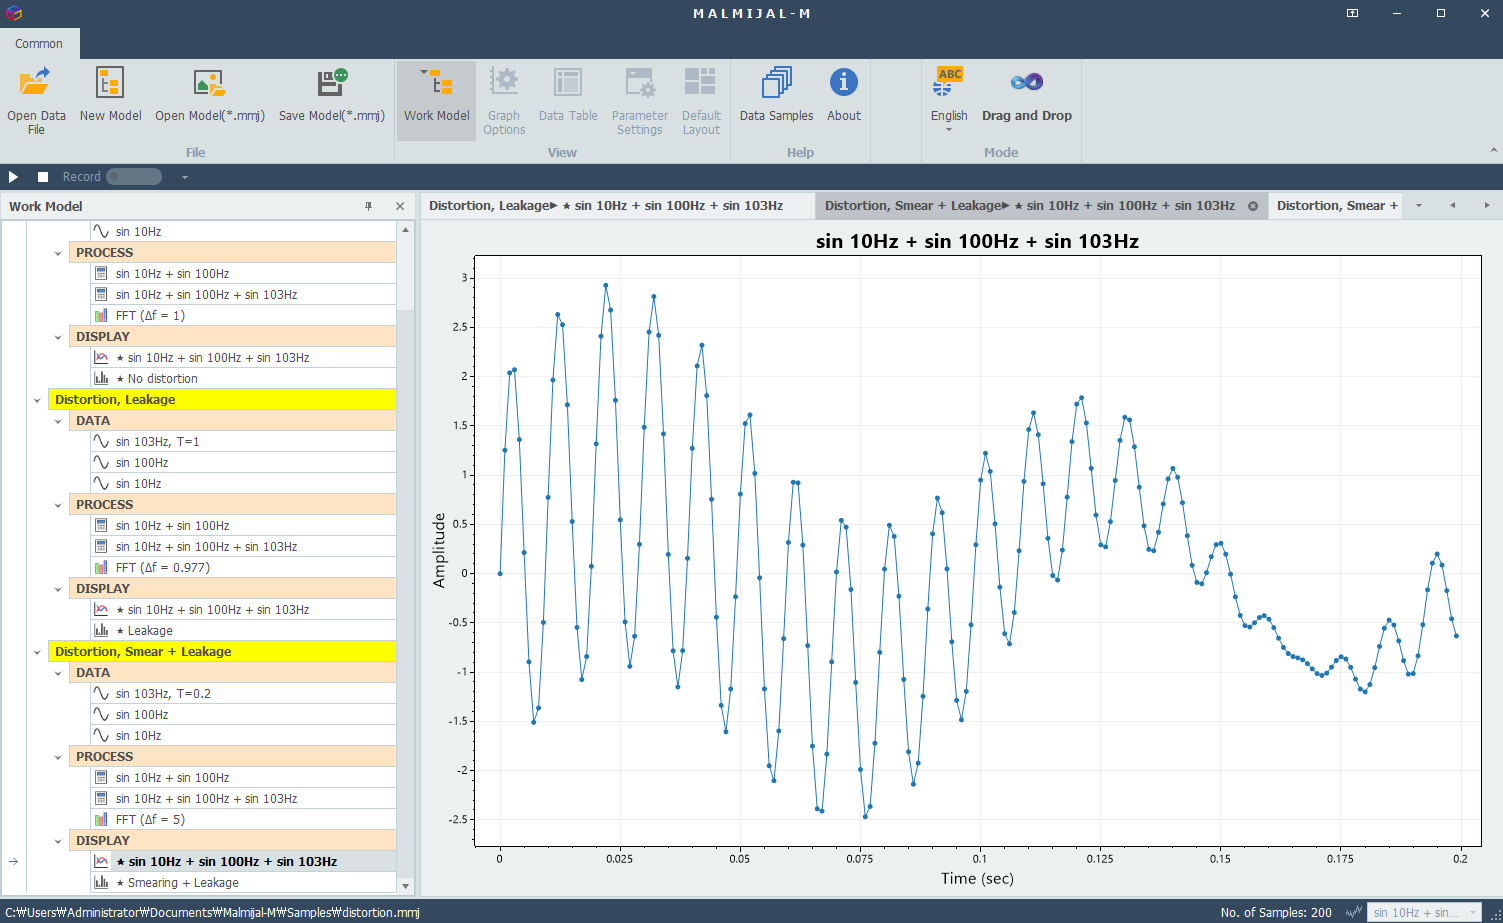The image size is (1503, 923).
Task: Collapse the Distortion, Smear + Leakage group
Action: click(37, 652)
